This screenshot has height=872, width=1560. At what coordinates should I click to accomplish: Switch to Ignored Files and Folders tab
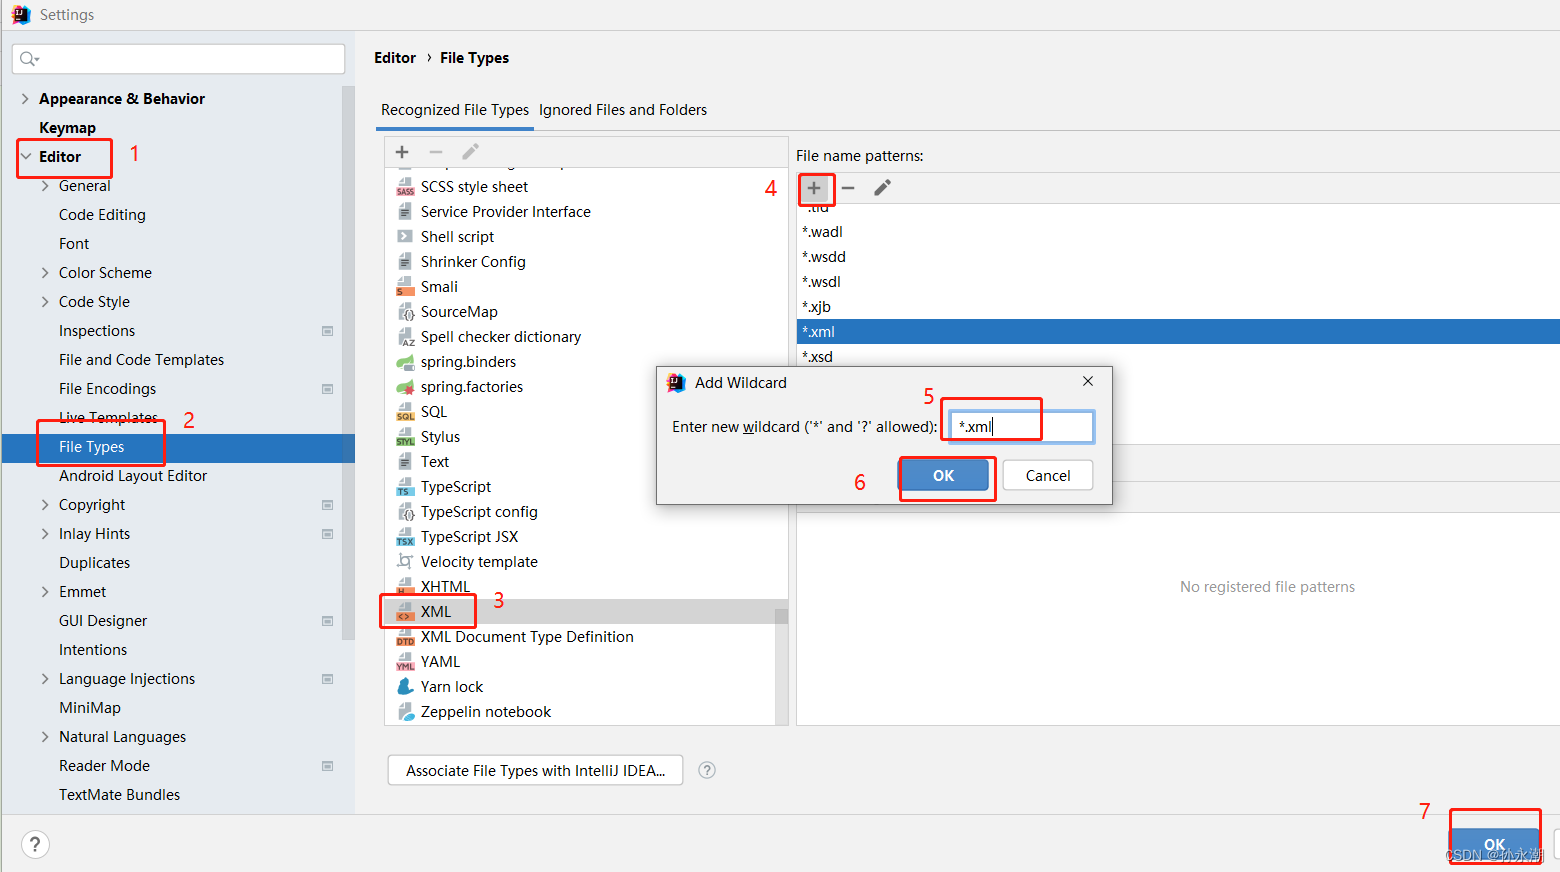(x=623, y=110)
